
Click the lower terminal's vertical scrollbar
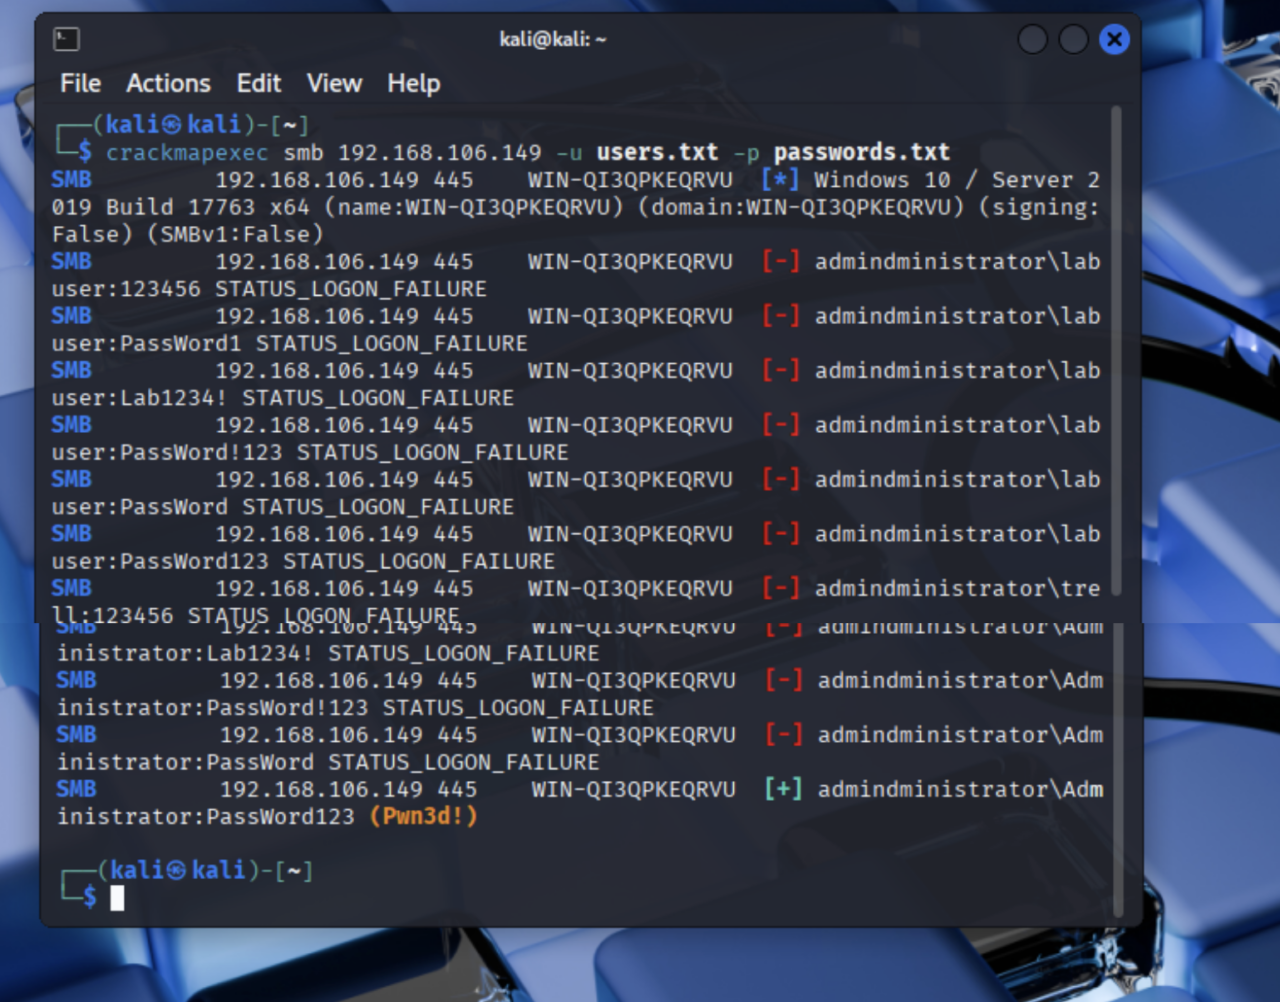pos(1117,768)
